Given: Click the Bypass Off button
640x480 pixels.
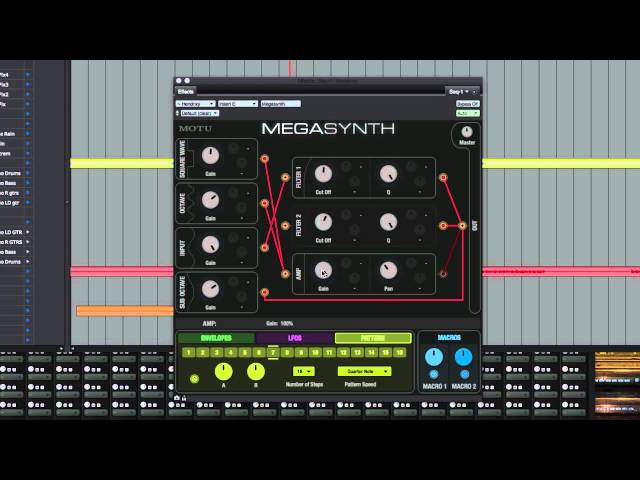Looking at the screenshot, I should tap(468, 104).
